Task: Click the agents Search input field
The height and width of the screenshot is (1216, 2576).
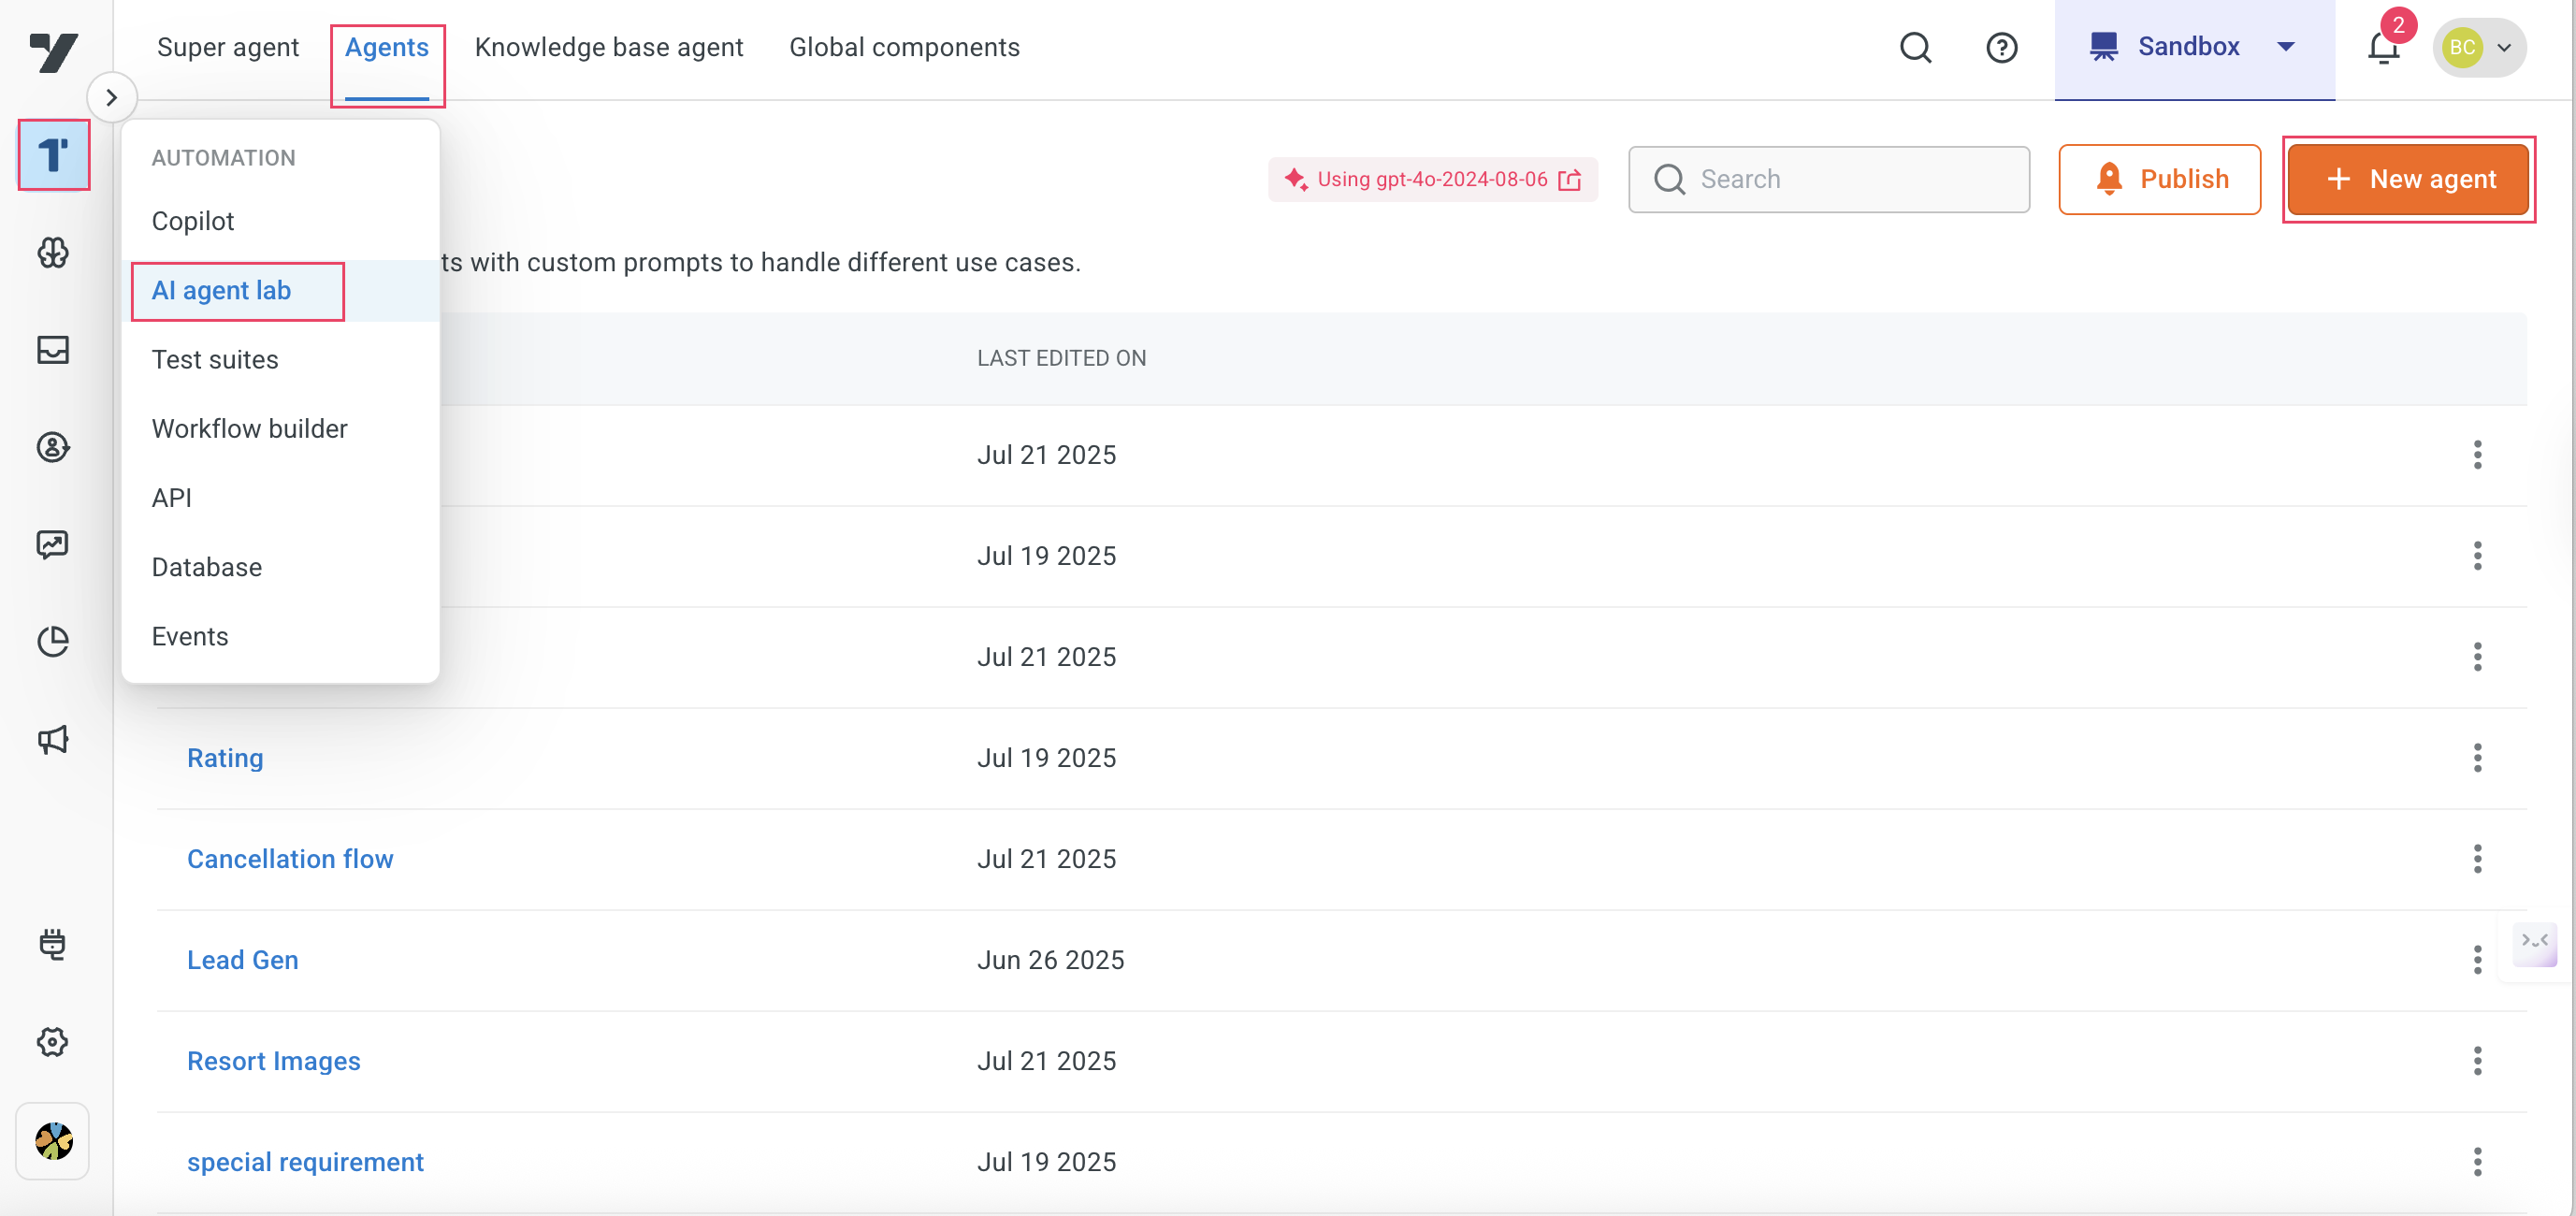Action: [1828, 179]
